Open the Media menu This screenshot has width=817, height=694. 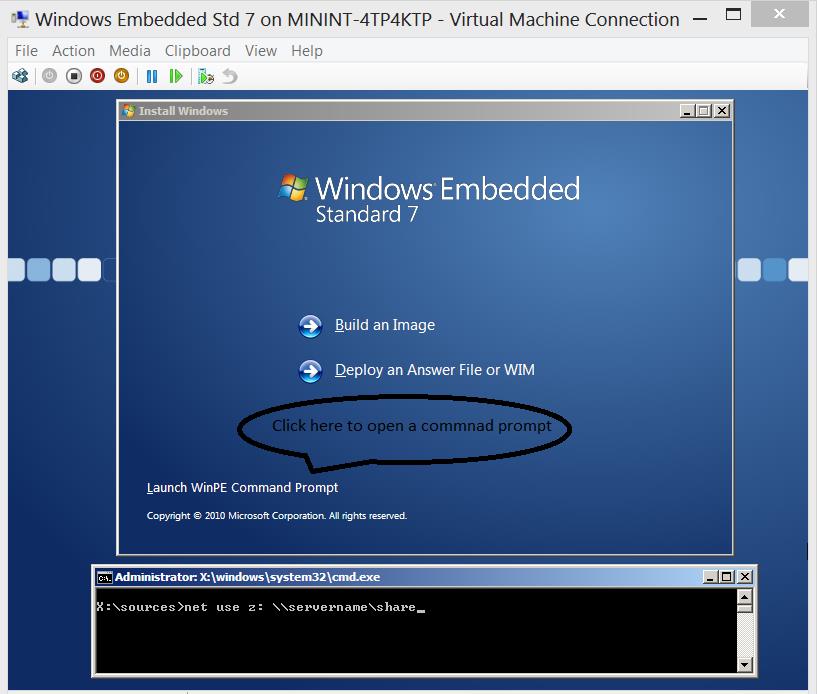pyautogui.click(x=130, y=51)
